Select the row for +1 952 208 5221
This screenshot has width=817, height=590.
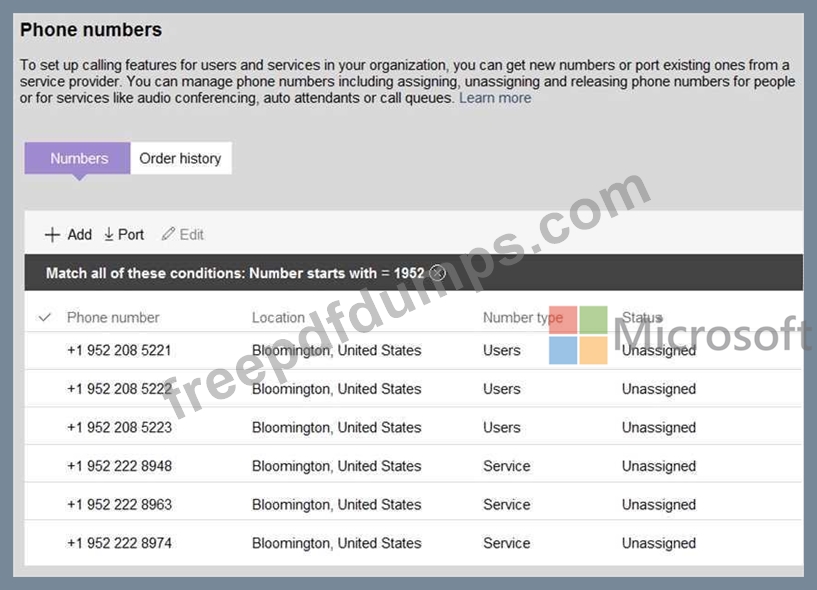tap(119, 351)
